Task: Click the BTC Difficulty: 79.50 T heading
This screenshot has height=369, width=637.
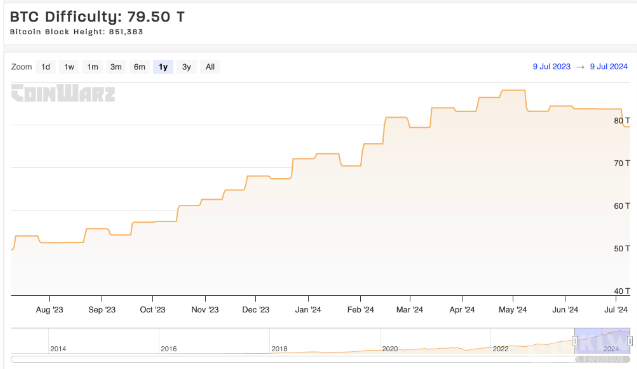Action: point(97,17)
